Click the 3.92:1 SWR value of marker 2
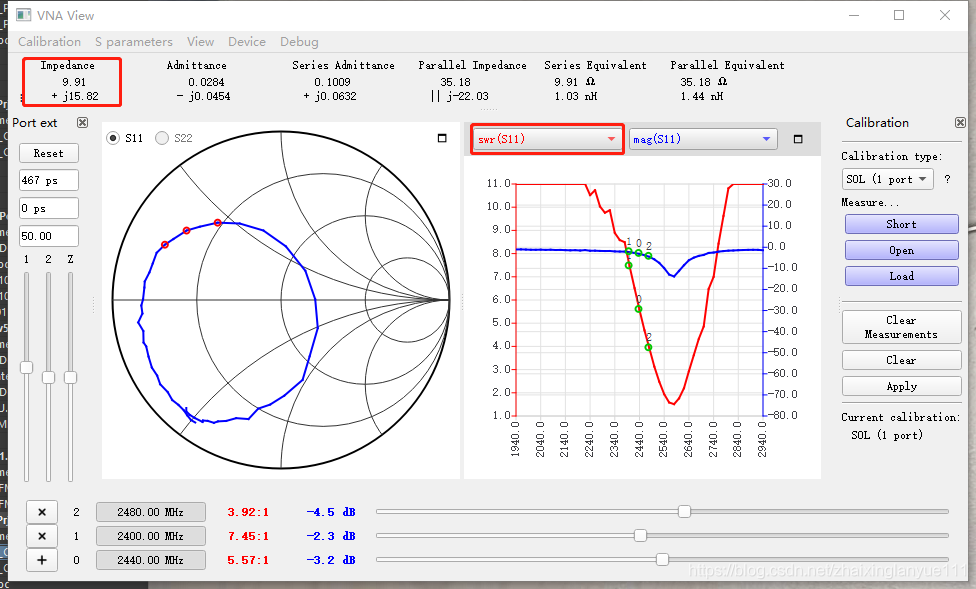Viewport: 976px width, 589px height. pos(248,512)
